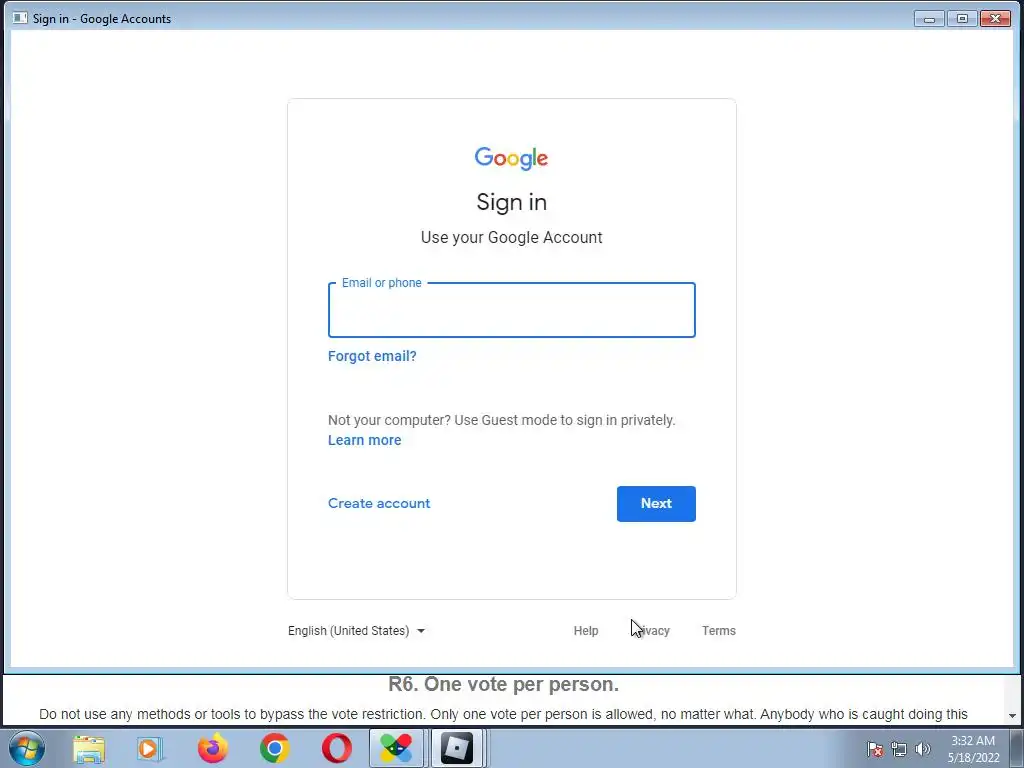Click the R6. One vote per person. heading
Image resolution: width=1024 pixels, height=768 pixels.
coord(504,684)
